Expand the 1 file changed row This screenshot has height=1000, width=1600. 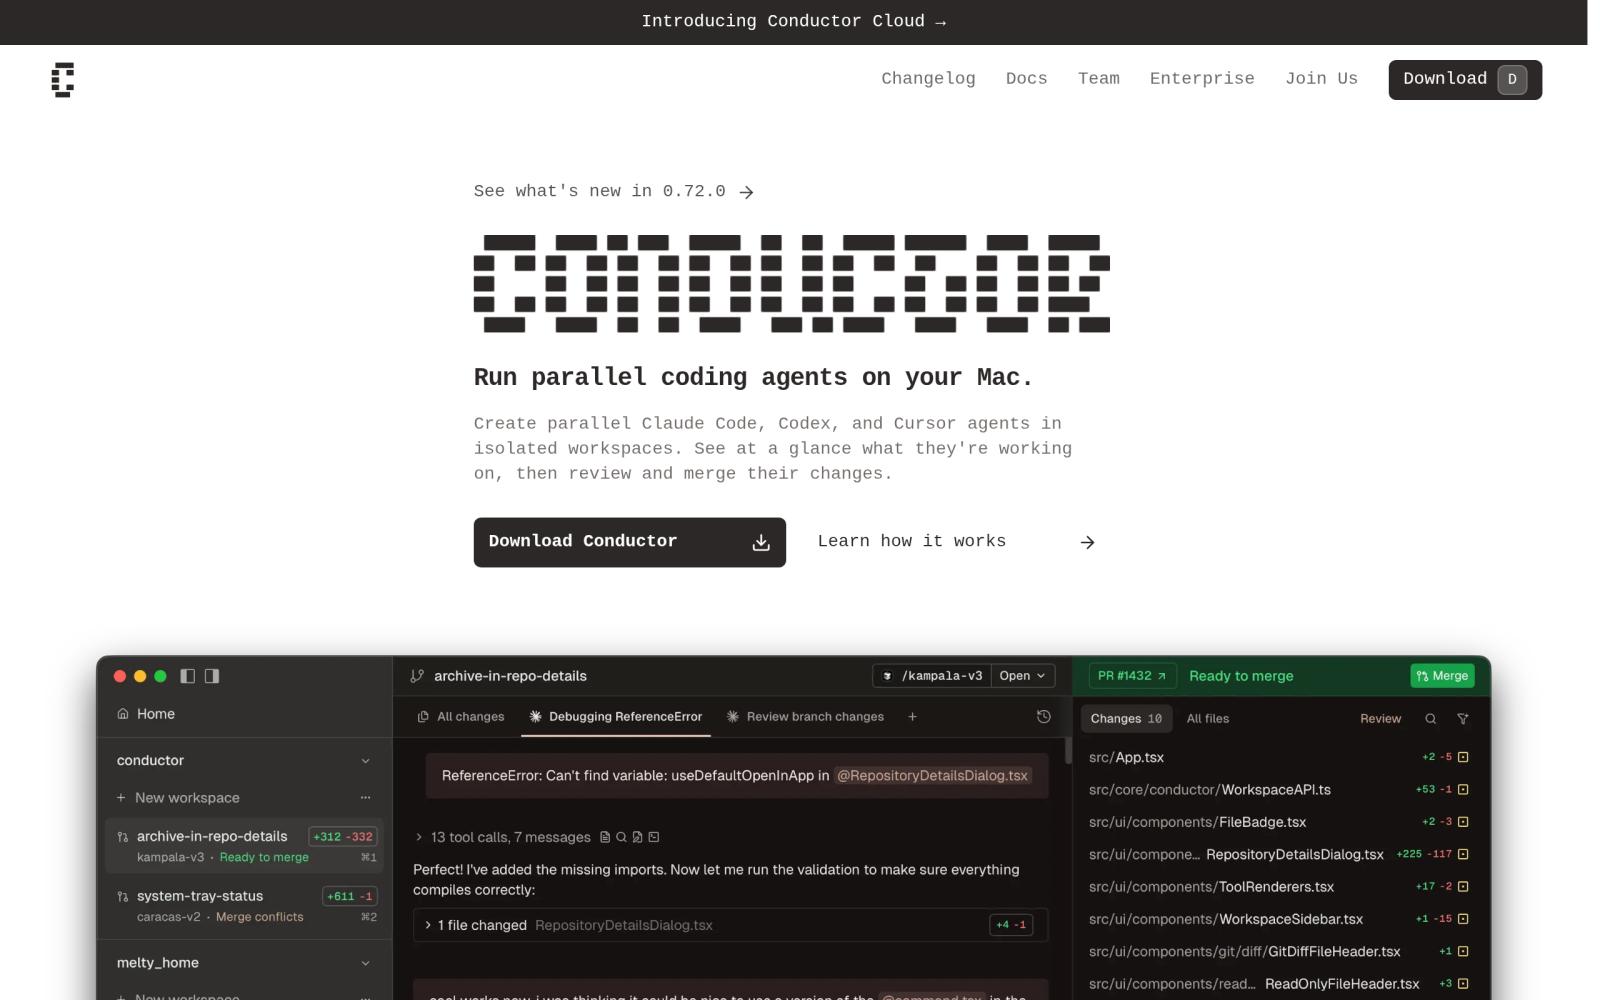pyautogui.click(x=730, y=925)
